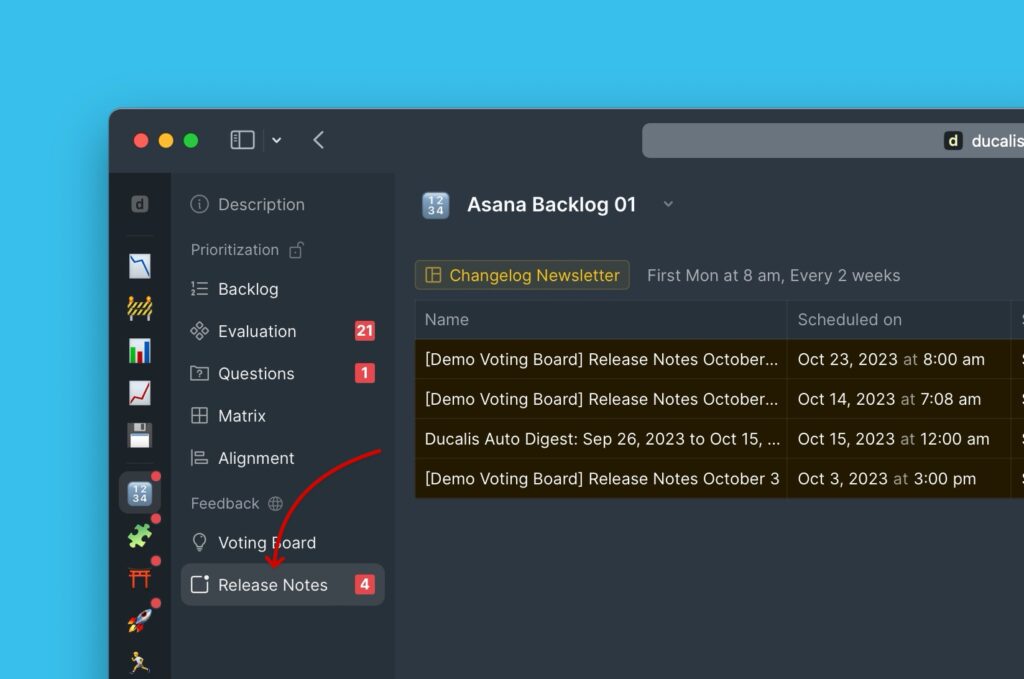
Task: Open the Voting Board section
Action: tap(267, 542)
